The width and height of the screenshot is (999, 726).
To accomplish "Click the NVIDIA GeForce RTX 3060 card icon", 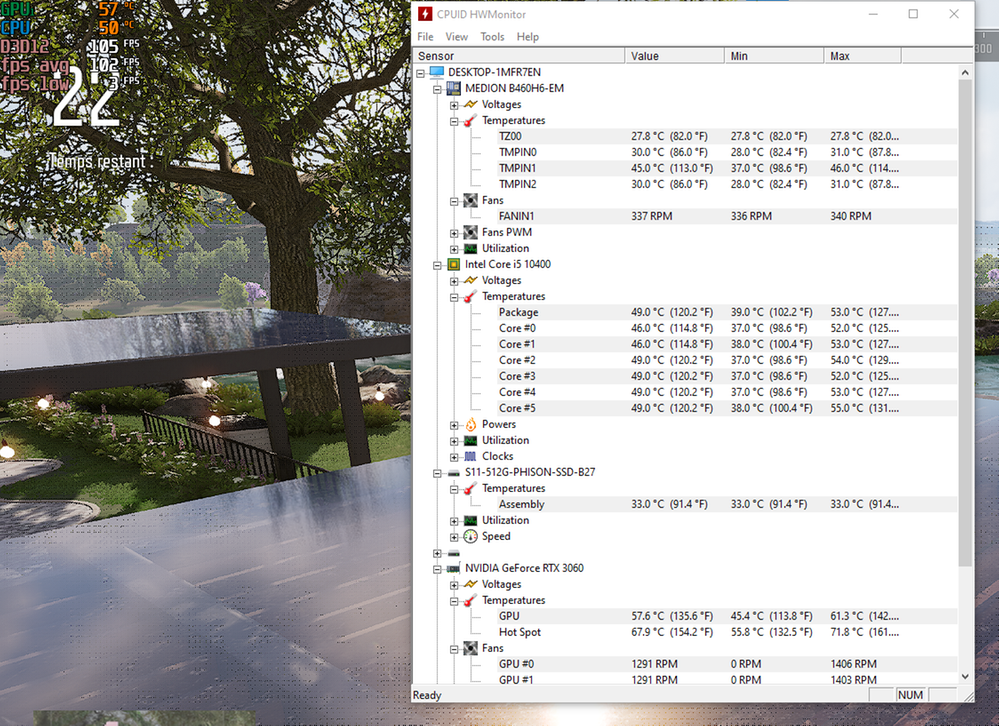I will click(x=453, y=569).
